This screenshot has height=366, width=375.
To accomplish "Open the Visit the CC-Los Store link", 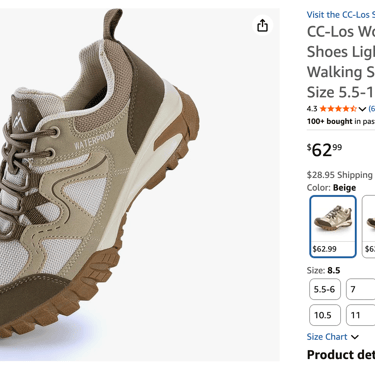I will click(x=341, y=15).
